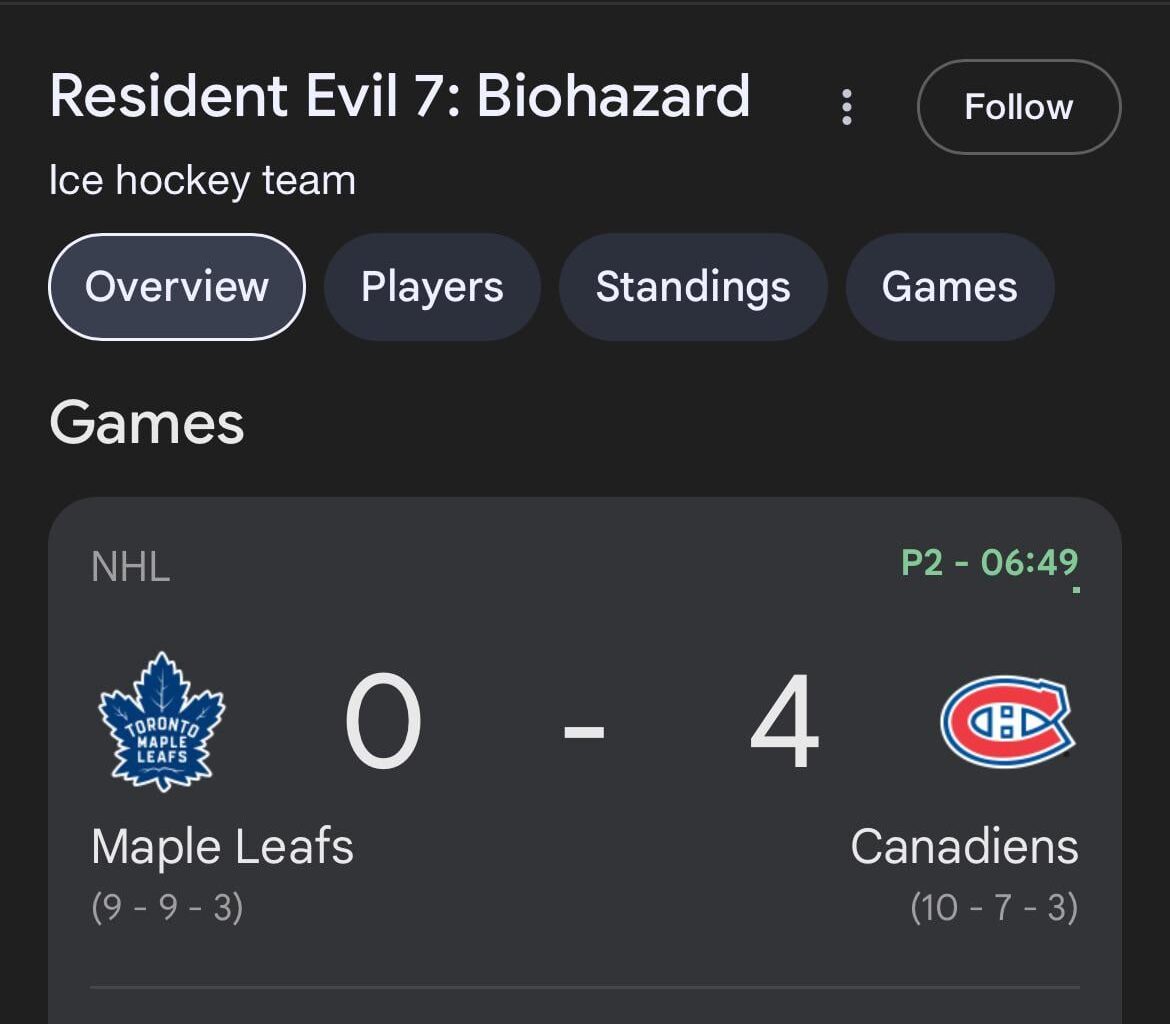1170x1024 pixels.
Task: Click the NHL league label
Action: pyautogui.click(x=131, y=568)
